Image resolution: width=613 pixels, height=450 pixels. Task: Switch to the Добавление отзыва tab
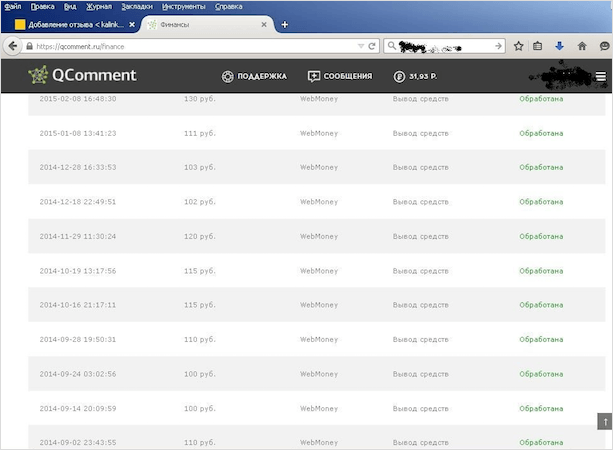[70, 24]
